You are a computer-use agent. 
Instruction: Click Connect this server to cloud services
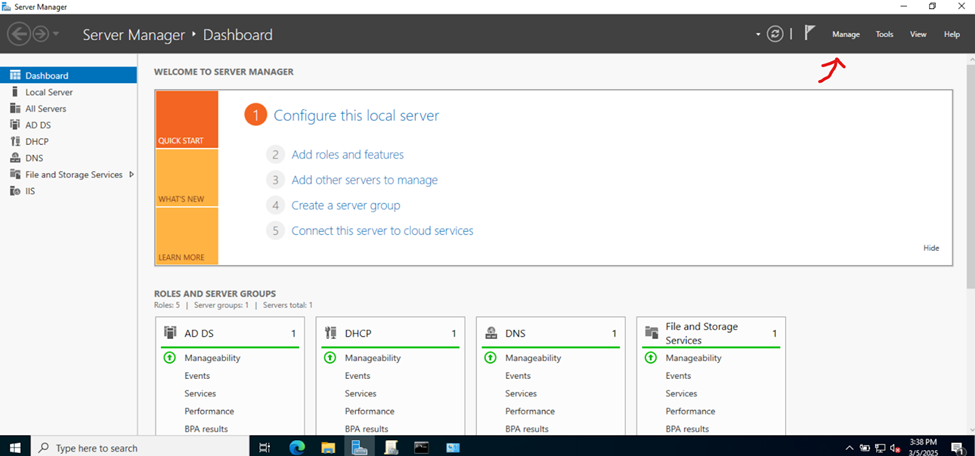tap(382, 231)
